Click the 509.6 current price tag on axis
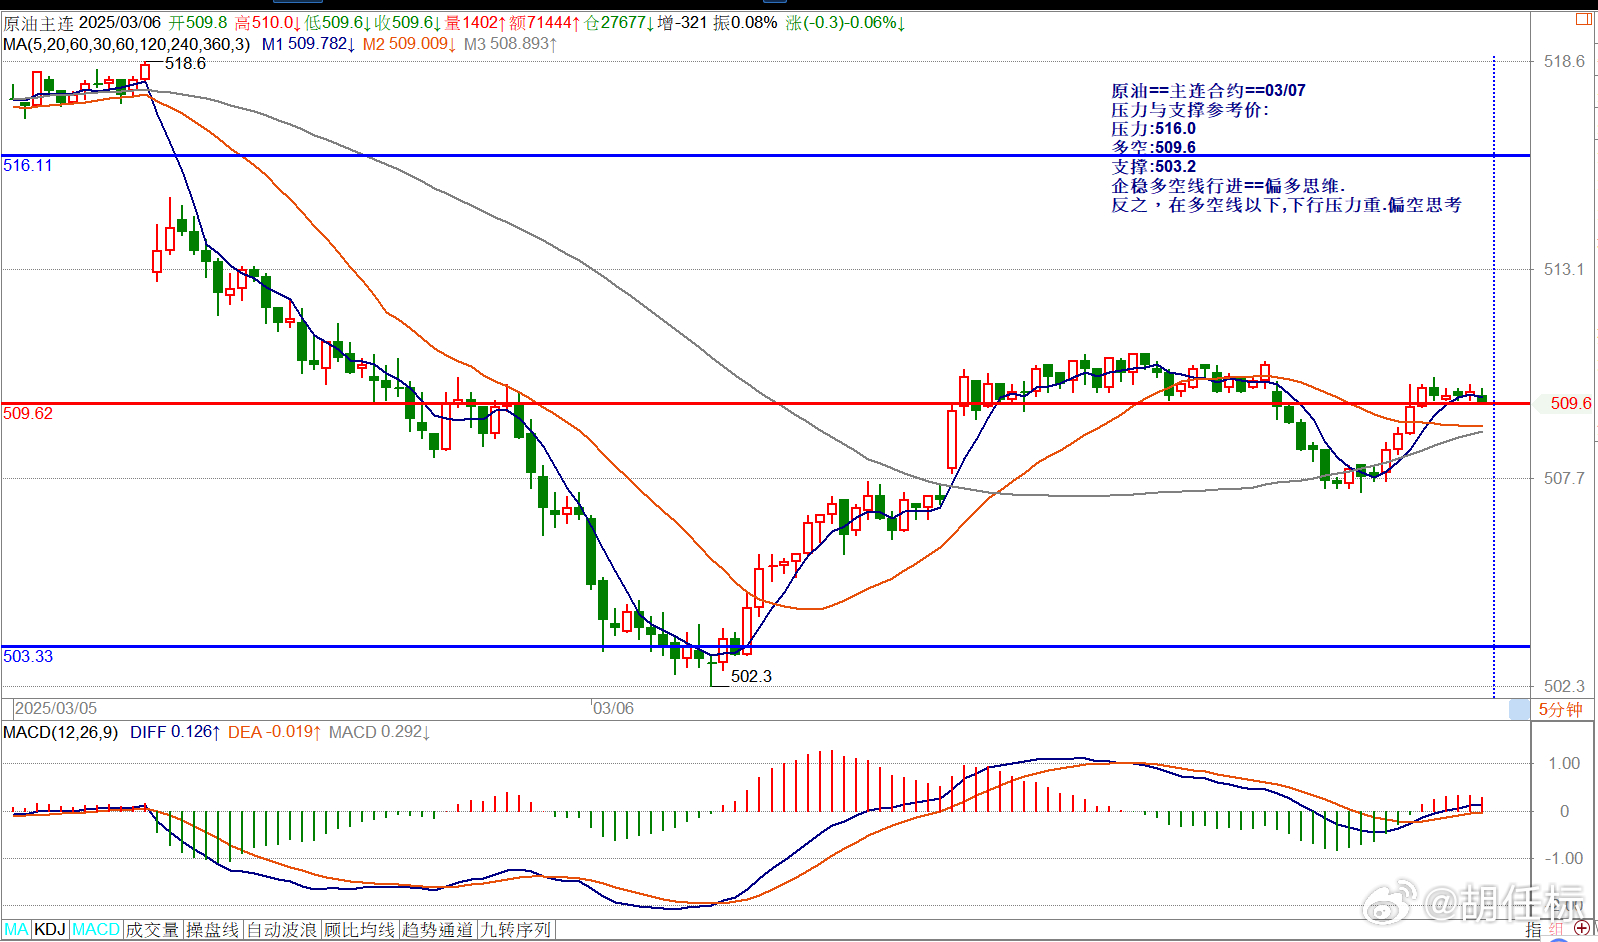This screenshot has height=942, width=1598. coord(1570,403)
